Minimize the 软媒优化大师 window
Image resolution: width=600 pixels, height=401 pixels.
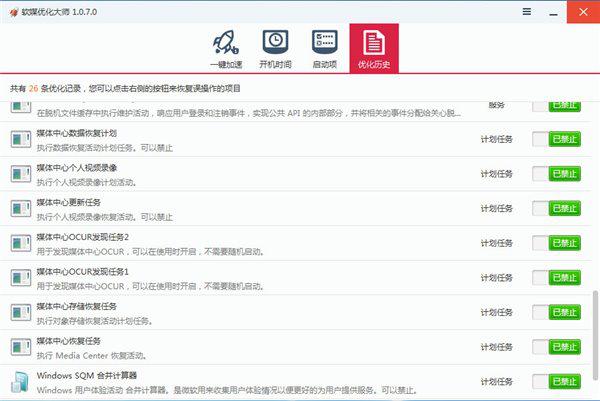[x=554, y=11]
